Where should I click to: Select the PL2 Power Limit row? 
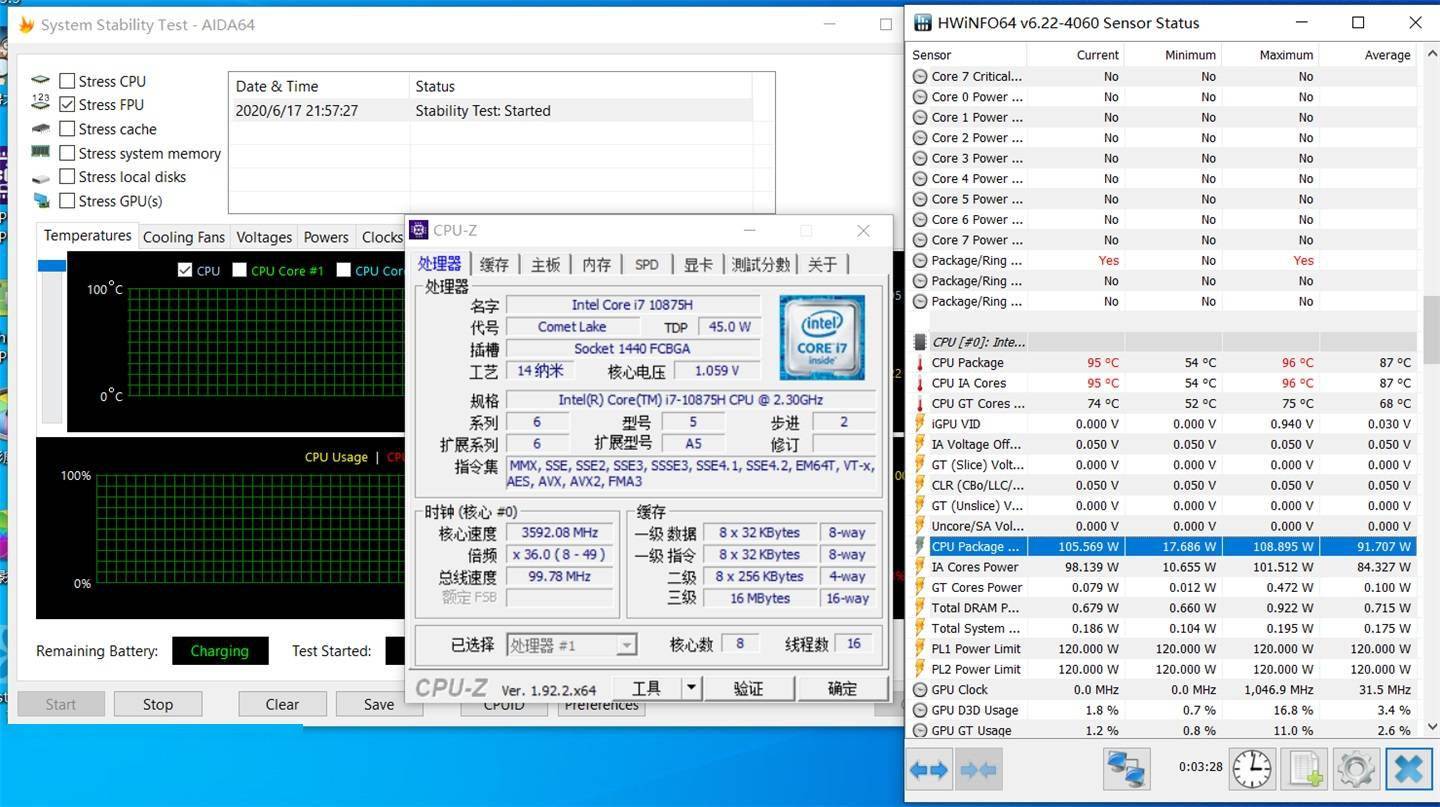pos(1162,669)
